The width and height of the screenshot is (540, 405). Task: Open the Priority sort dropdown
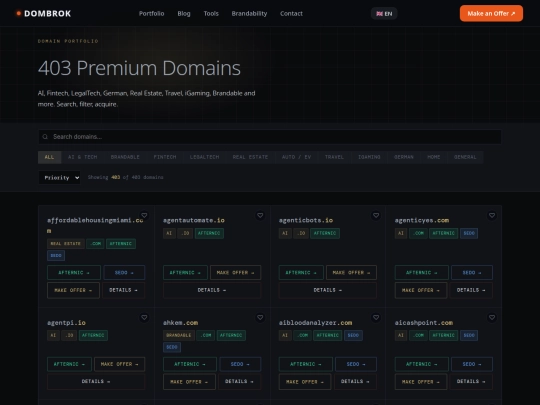59,177
